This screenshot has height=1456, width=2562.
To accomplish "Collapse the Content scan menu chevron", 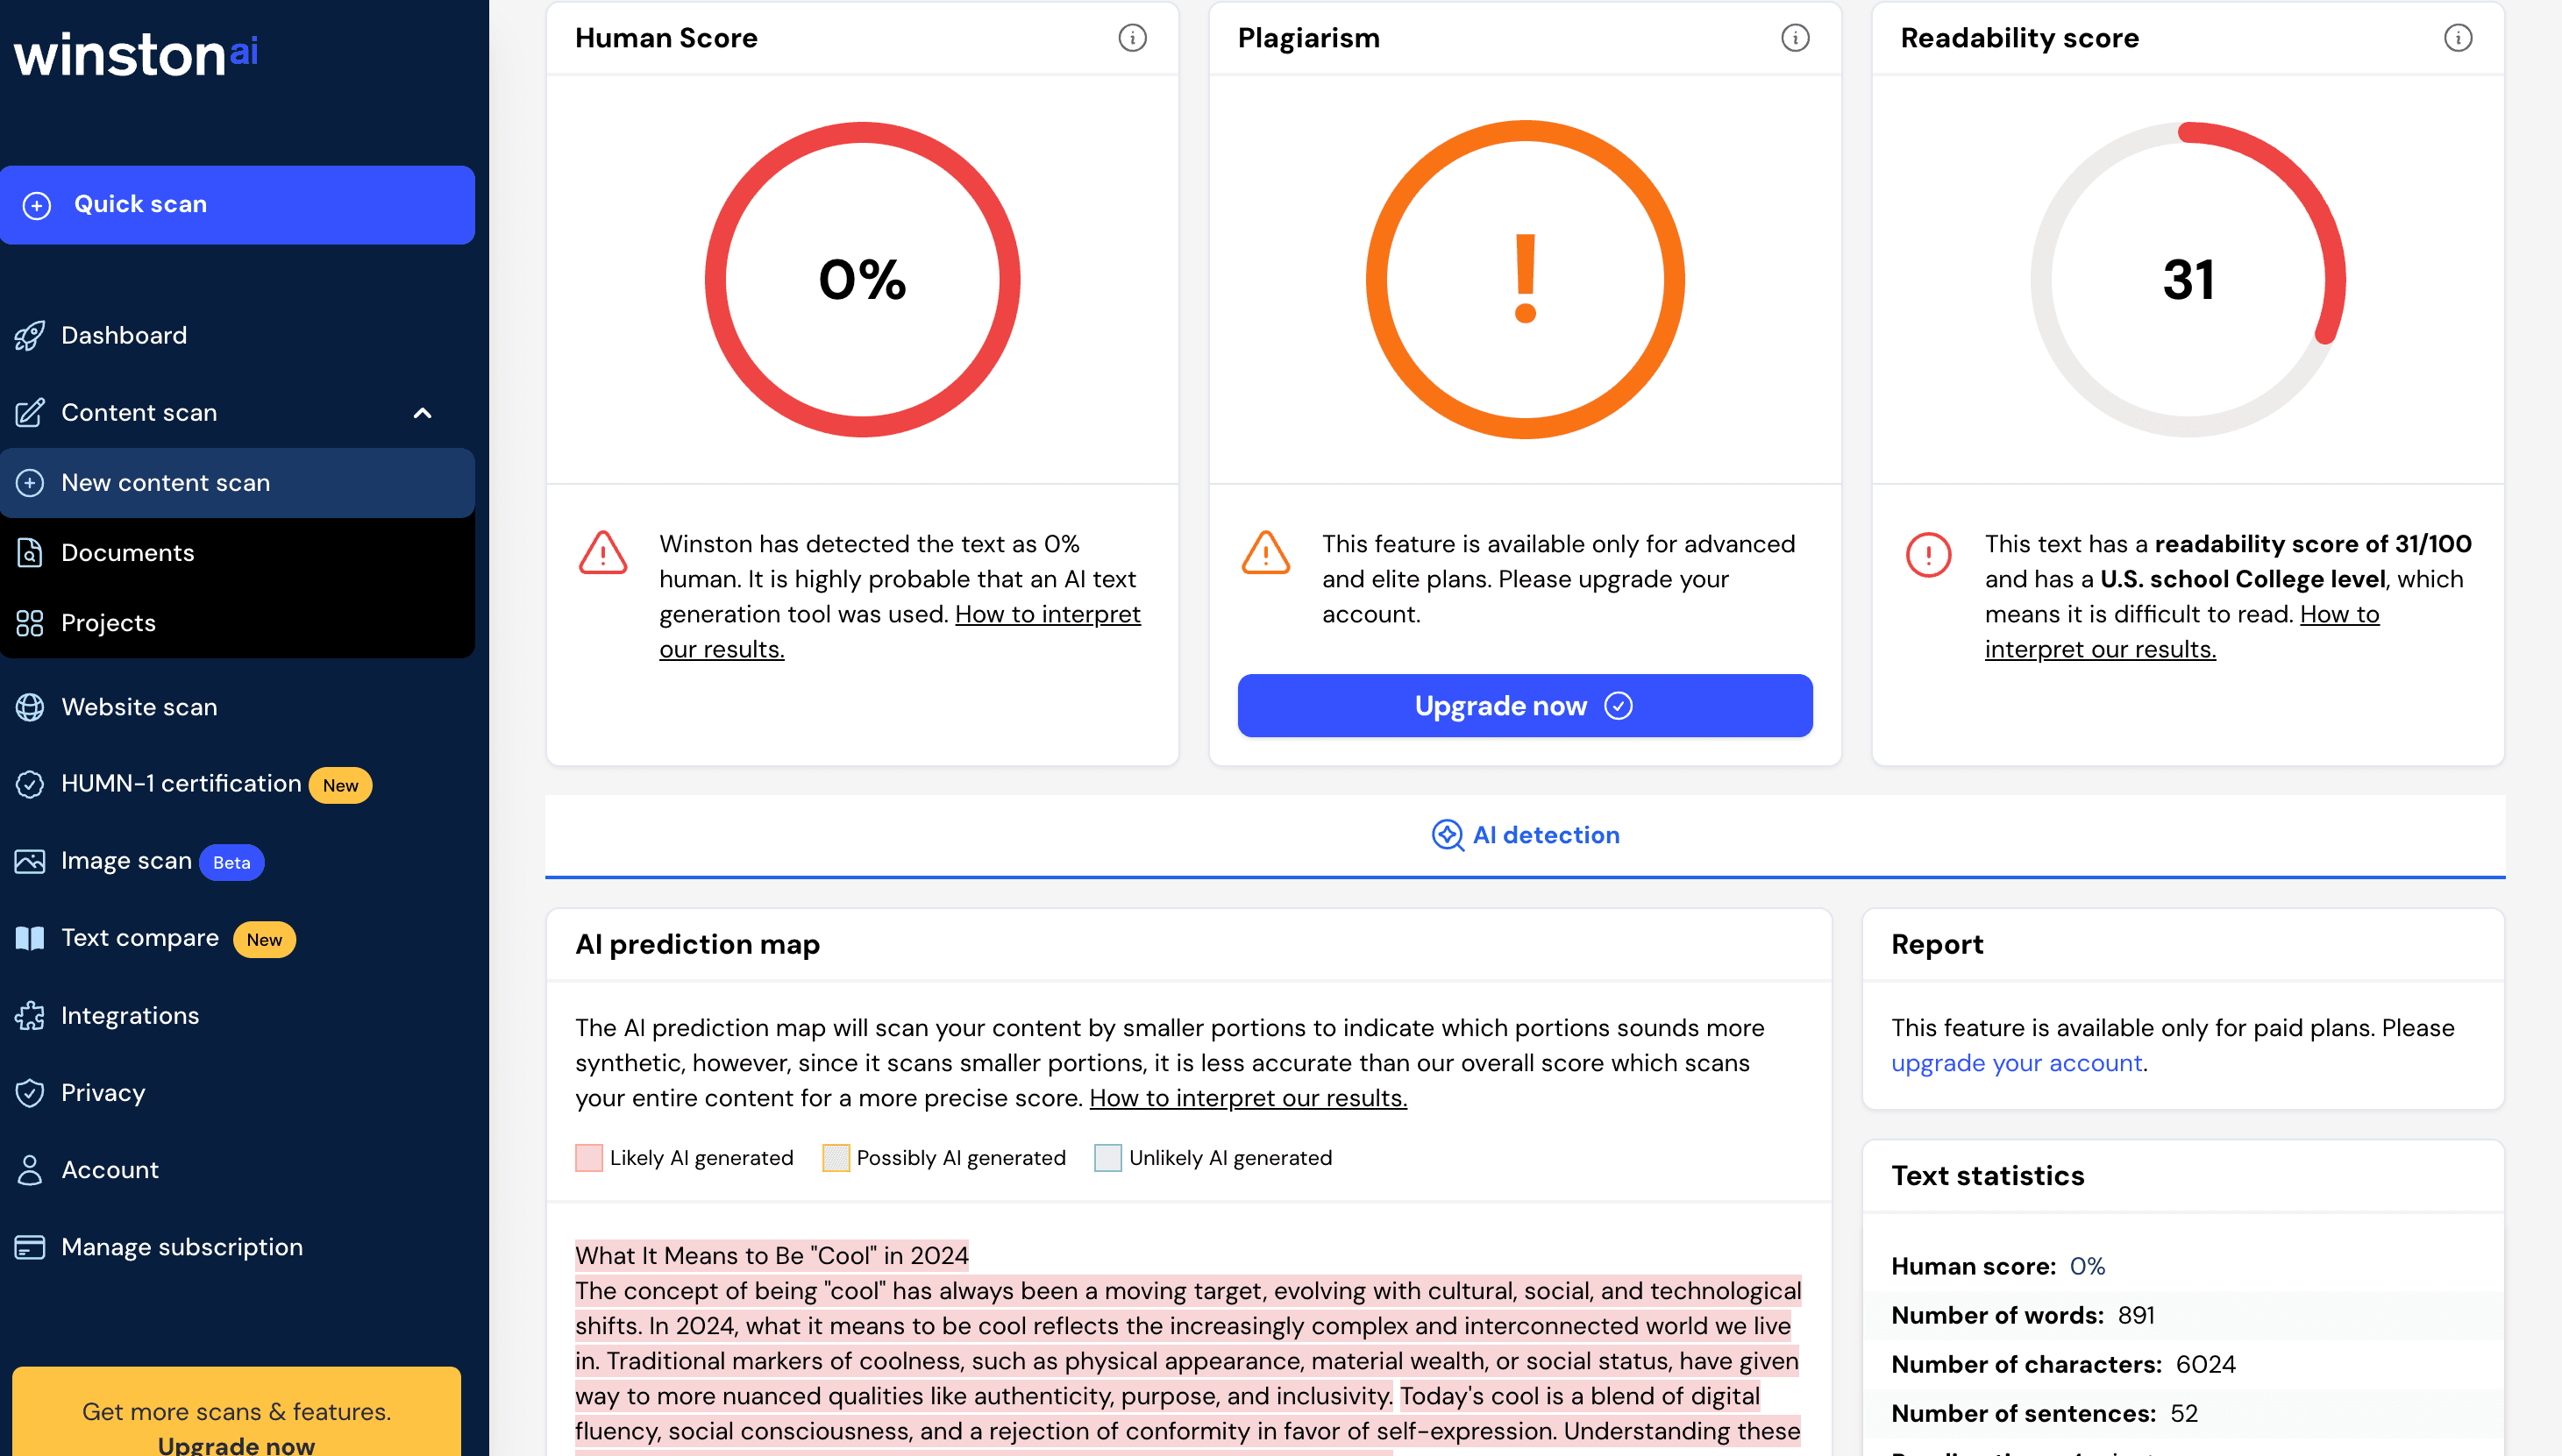I will (x=422, y=413).
